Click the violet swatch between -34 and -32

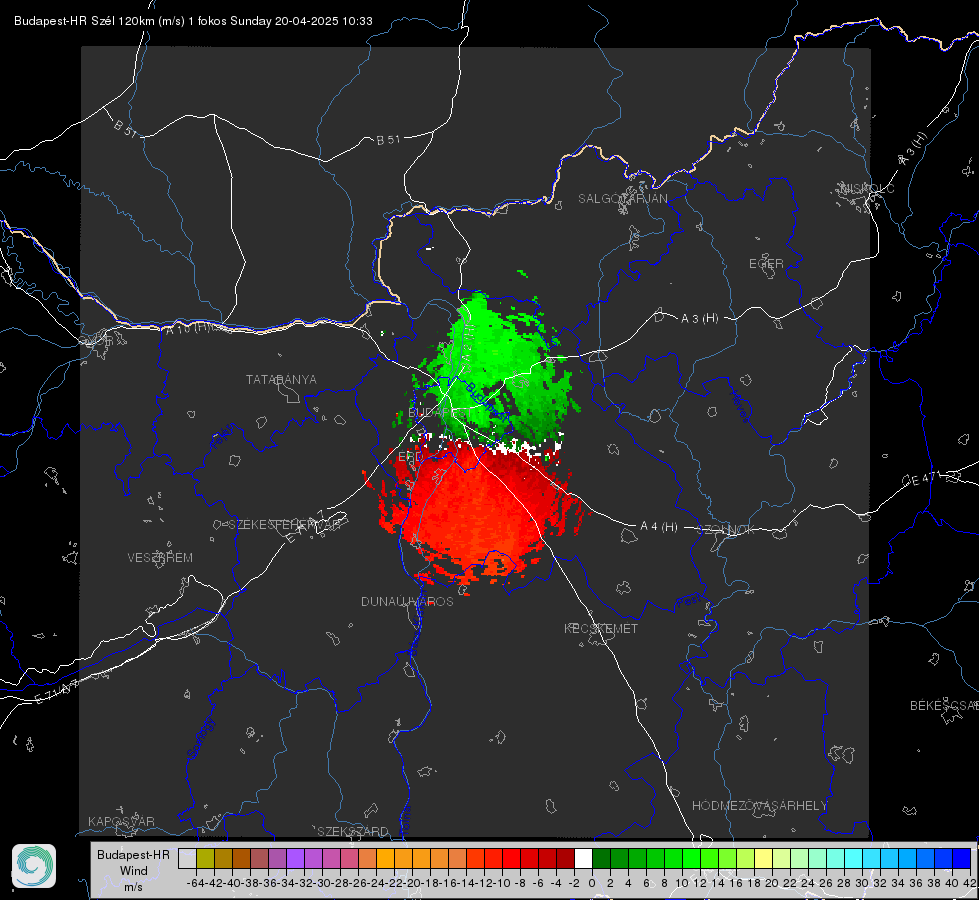pyautogui.click(x=295, y=858)
